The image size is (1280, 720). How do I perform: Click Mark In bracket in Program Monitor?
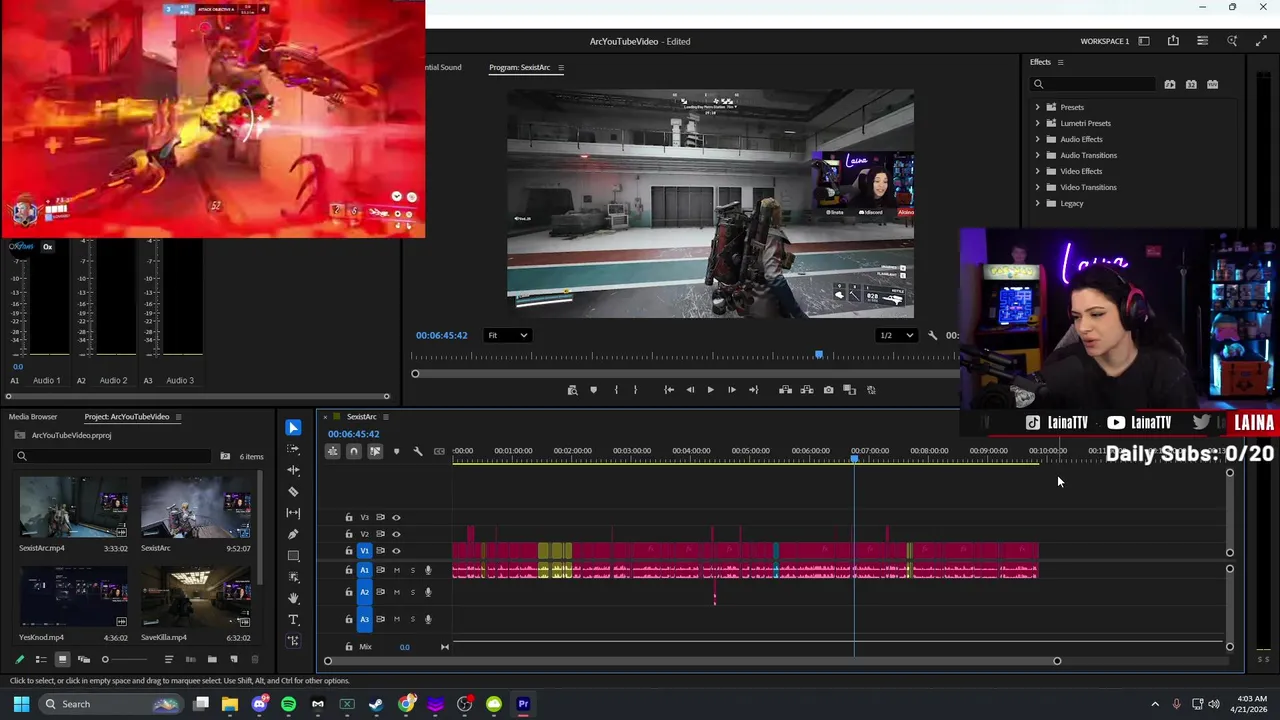click(x=615, y=390)
